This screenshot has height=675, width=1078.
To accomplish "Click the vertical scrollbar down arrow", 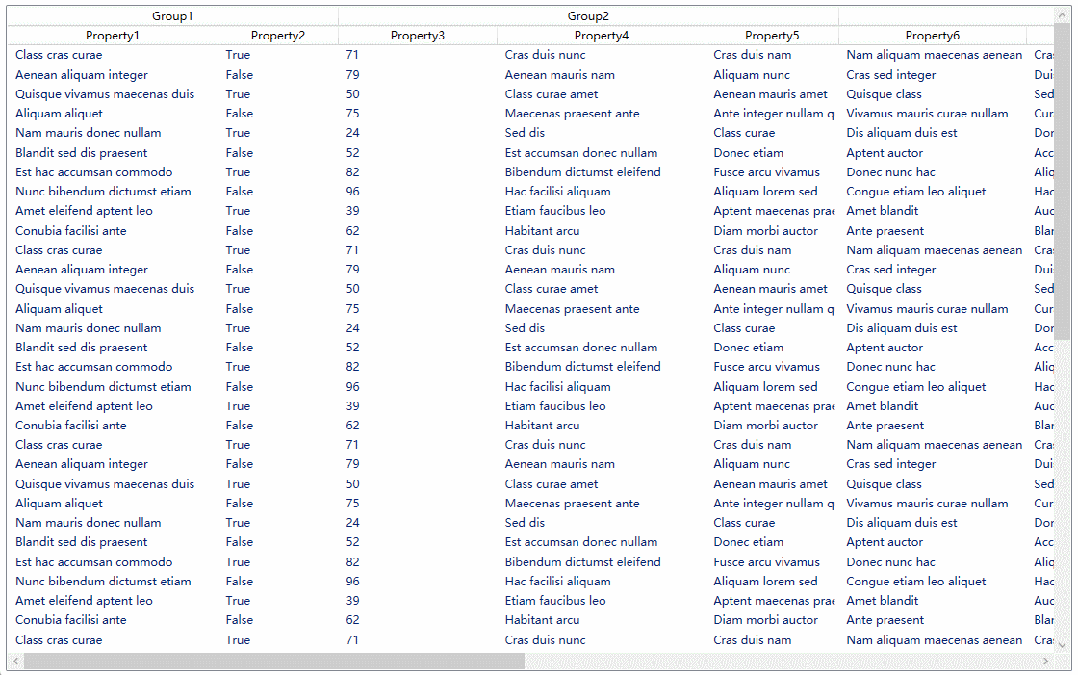I will click(1062, 645).
